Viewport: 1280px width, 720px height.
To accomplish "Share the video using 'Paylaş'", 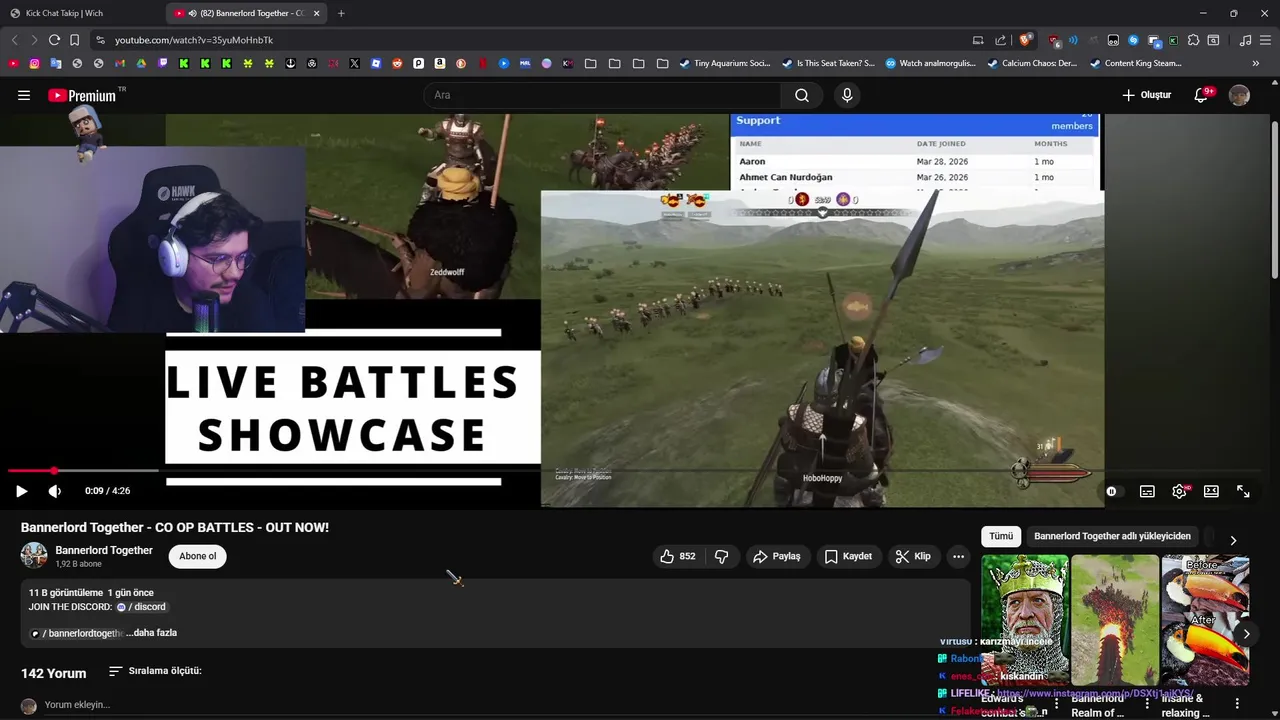I will [777, 556].
